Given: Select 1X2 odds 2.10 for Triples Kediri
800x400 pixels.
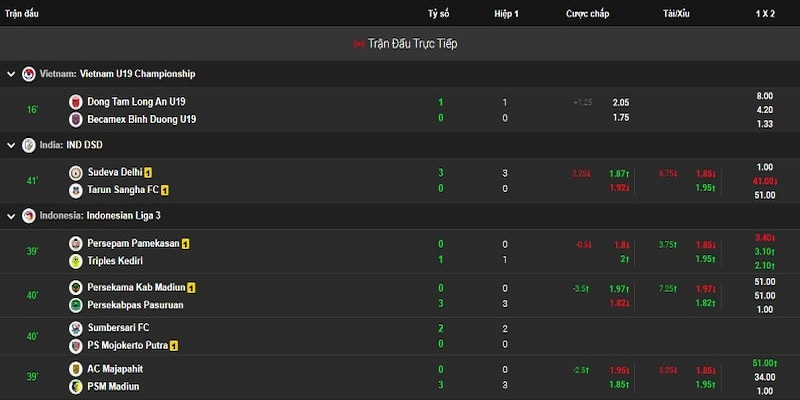Looking at the screenshot, I should (765, 266).
